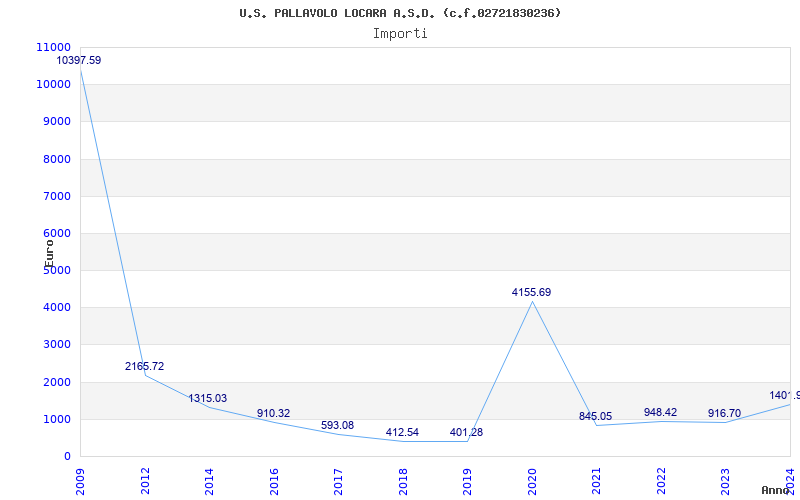Image resolution: width=800 pixels, height=500 pixels.
Task: Select the 916.70 data label
Action: (724, 413)
